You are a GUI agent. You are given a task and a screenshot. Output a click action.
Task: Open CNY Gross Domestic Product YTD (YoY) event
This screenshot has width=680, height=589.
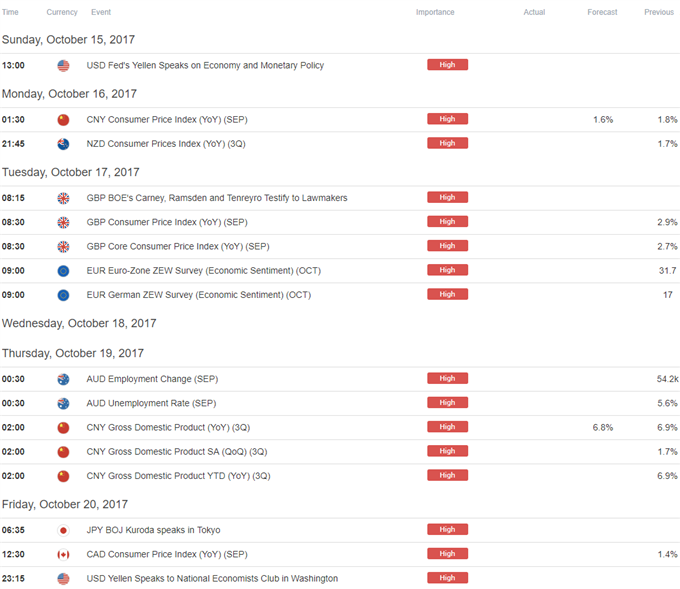(x=178, y=477)
